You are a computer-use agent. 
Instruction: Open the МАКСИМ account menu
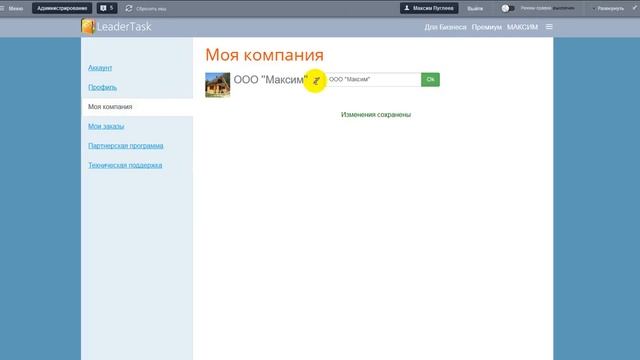(x=522, y=27)
